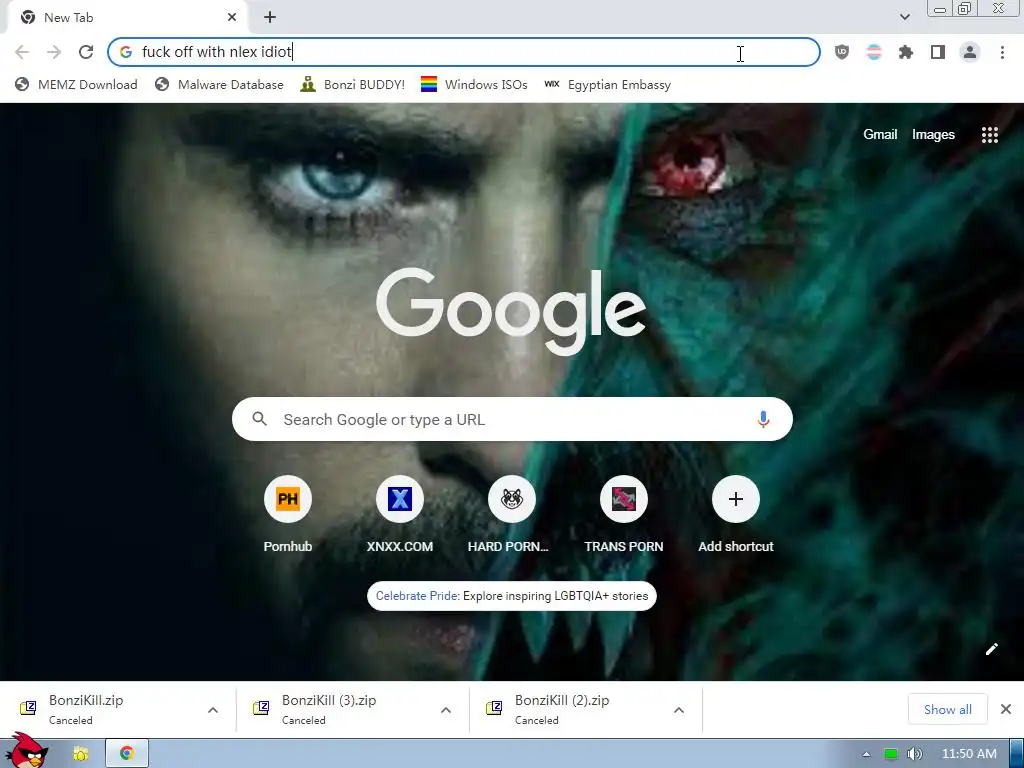Expand options for BonziKill.zip download
The image size is (1024, 768).
pyautogui.click(x=213, y=710)
